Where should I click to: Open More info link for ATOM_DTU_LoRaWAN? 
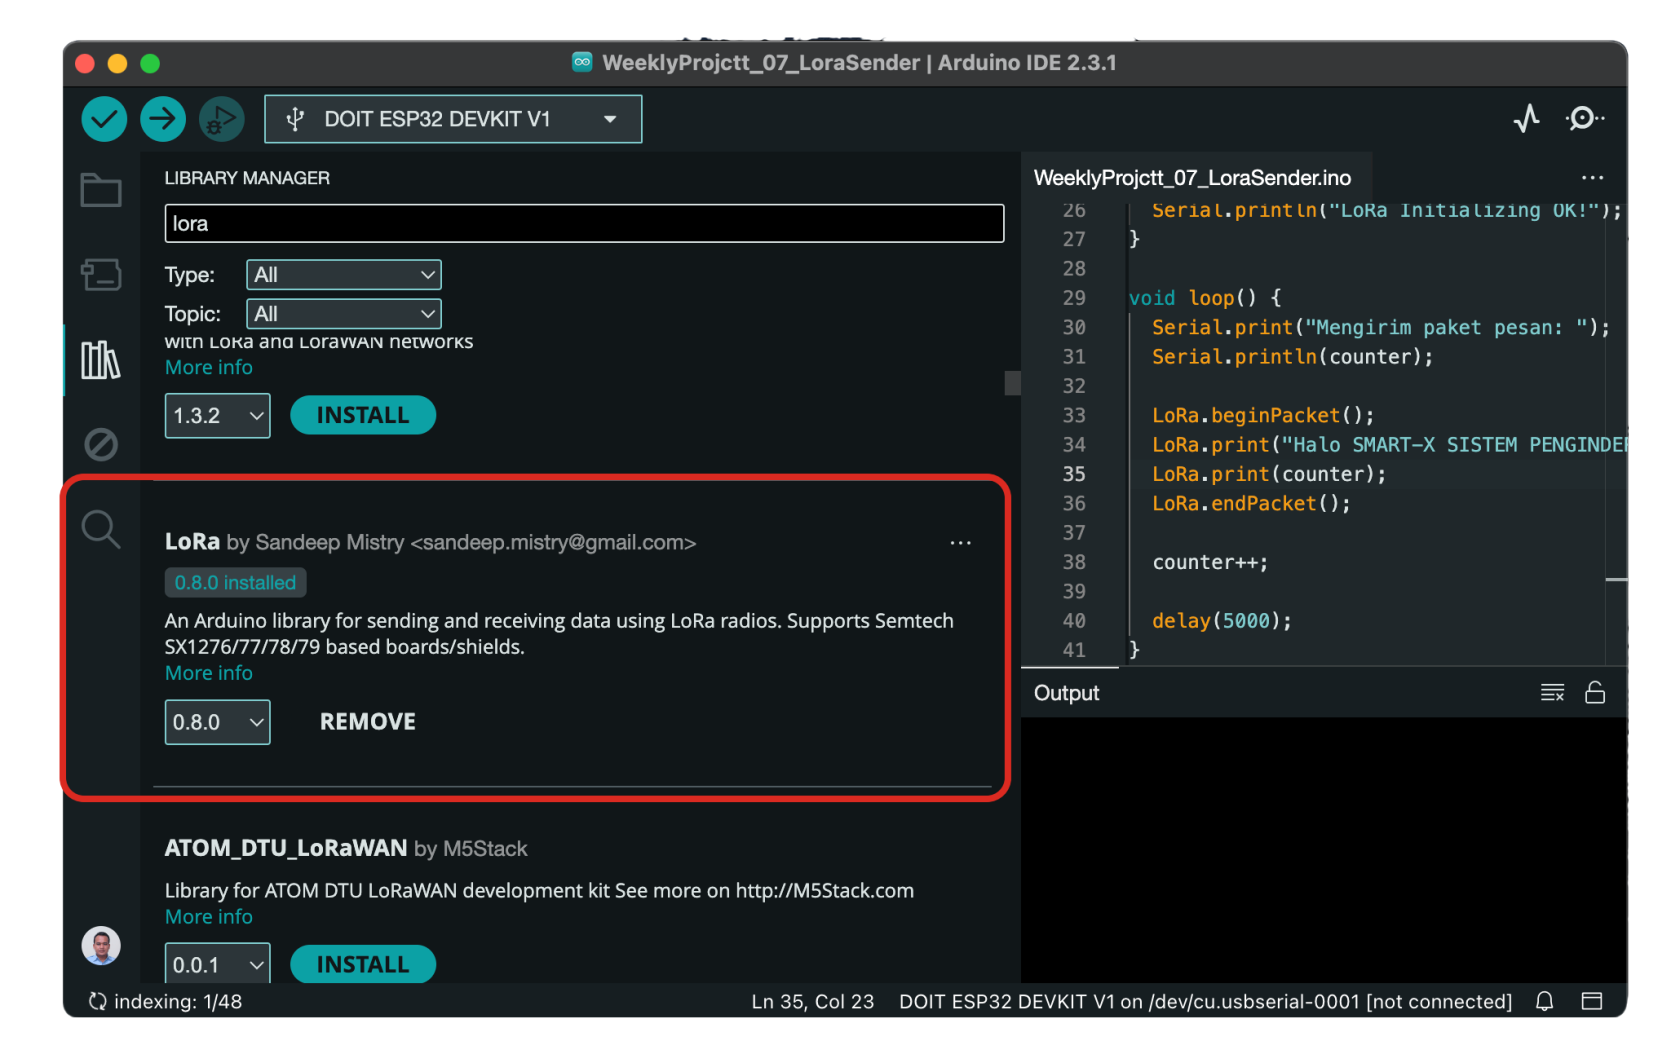(209, 917)
